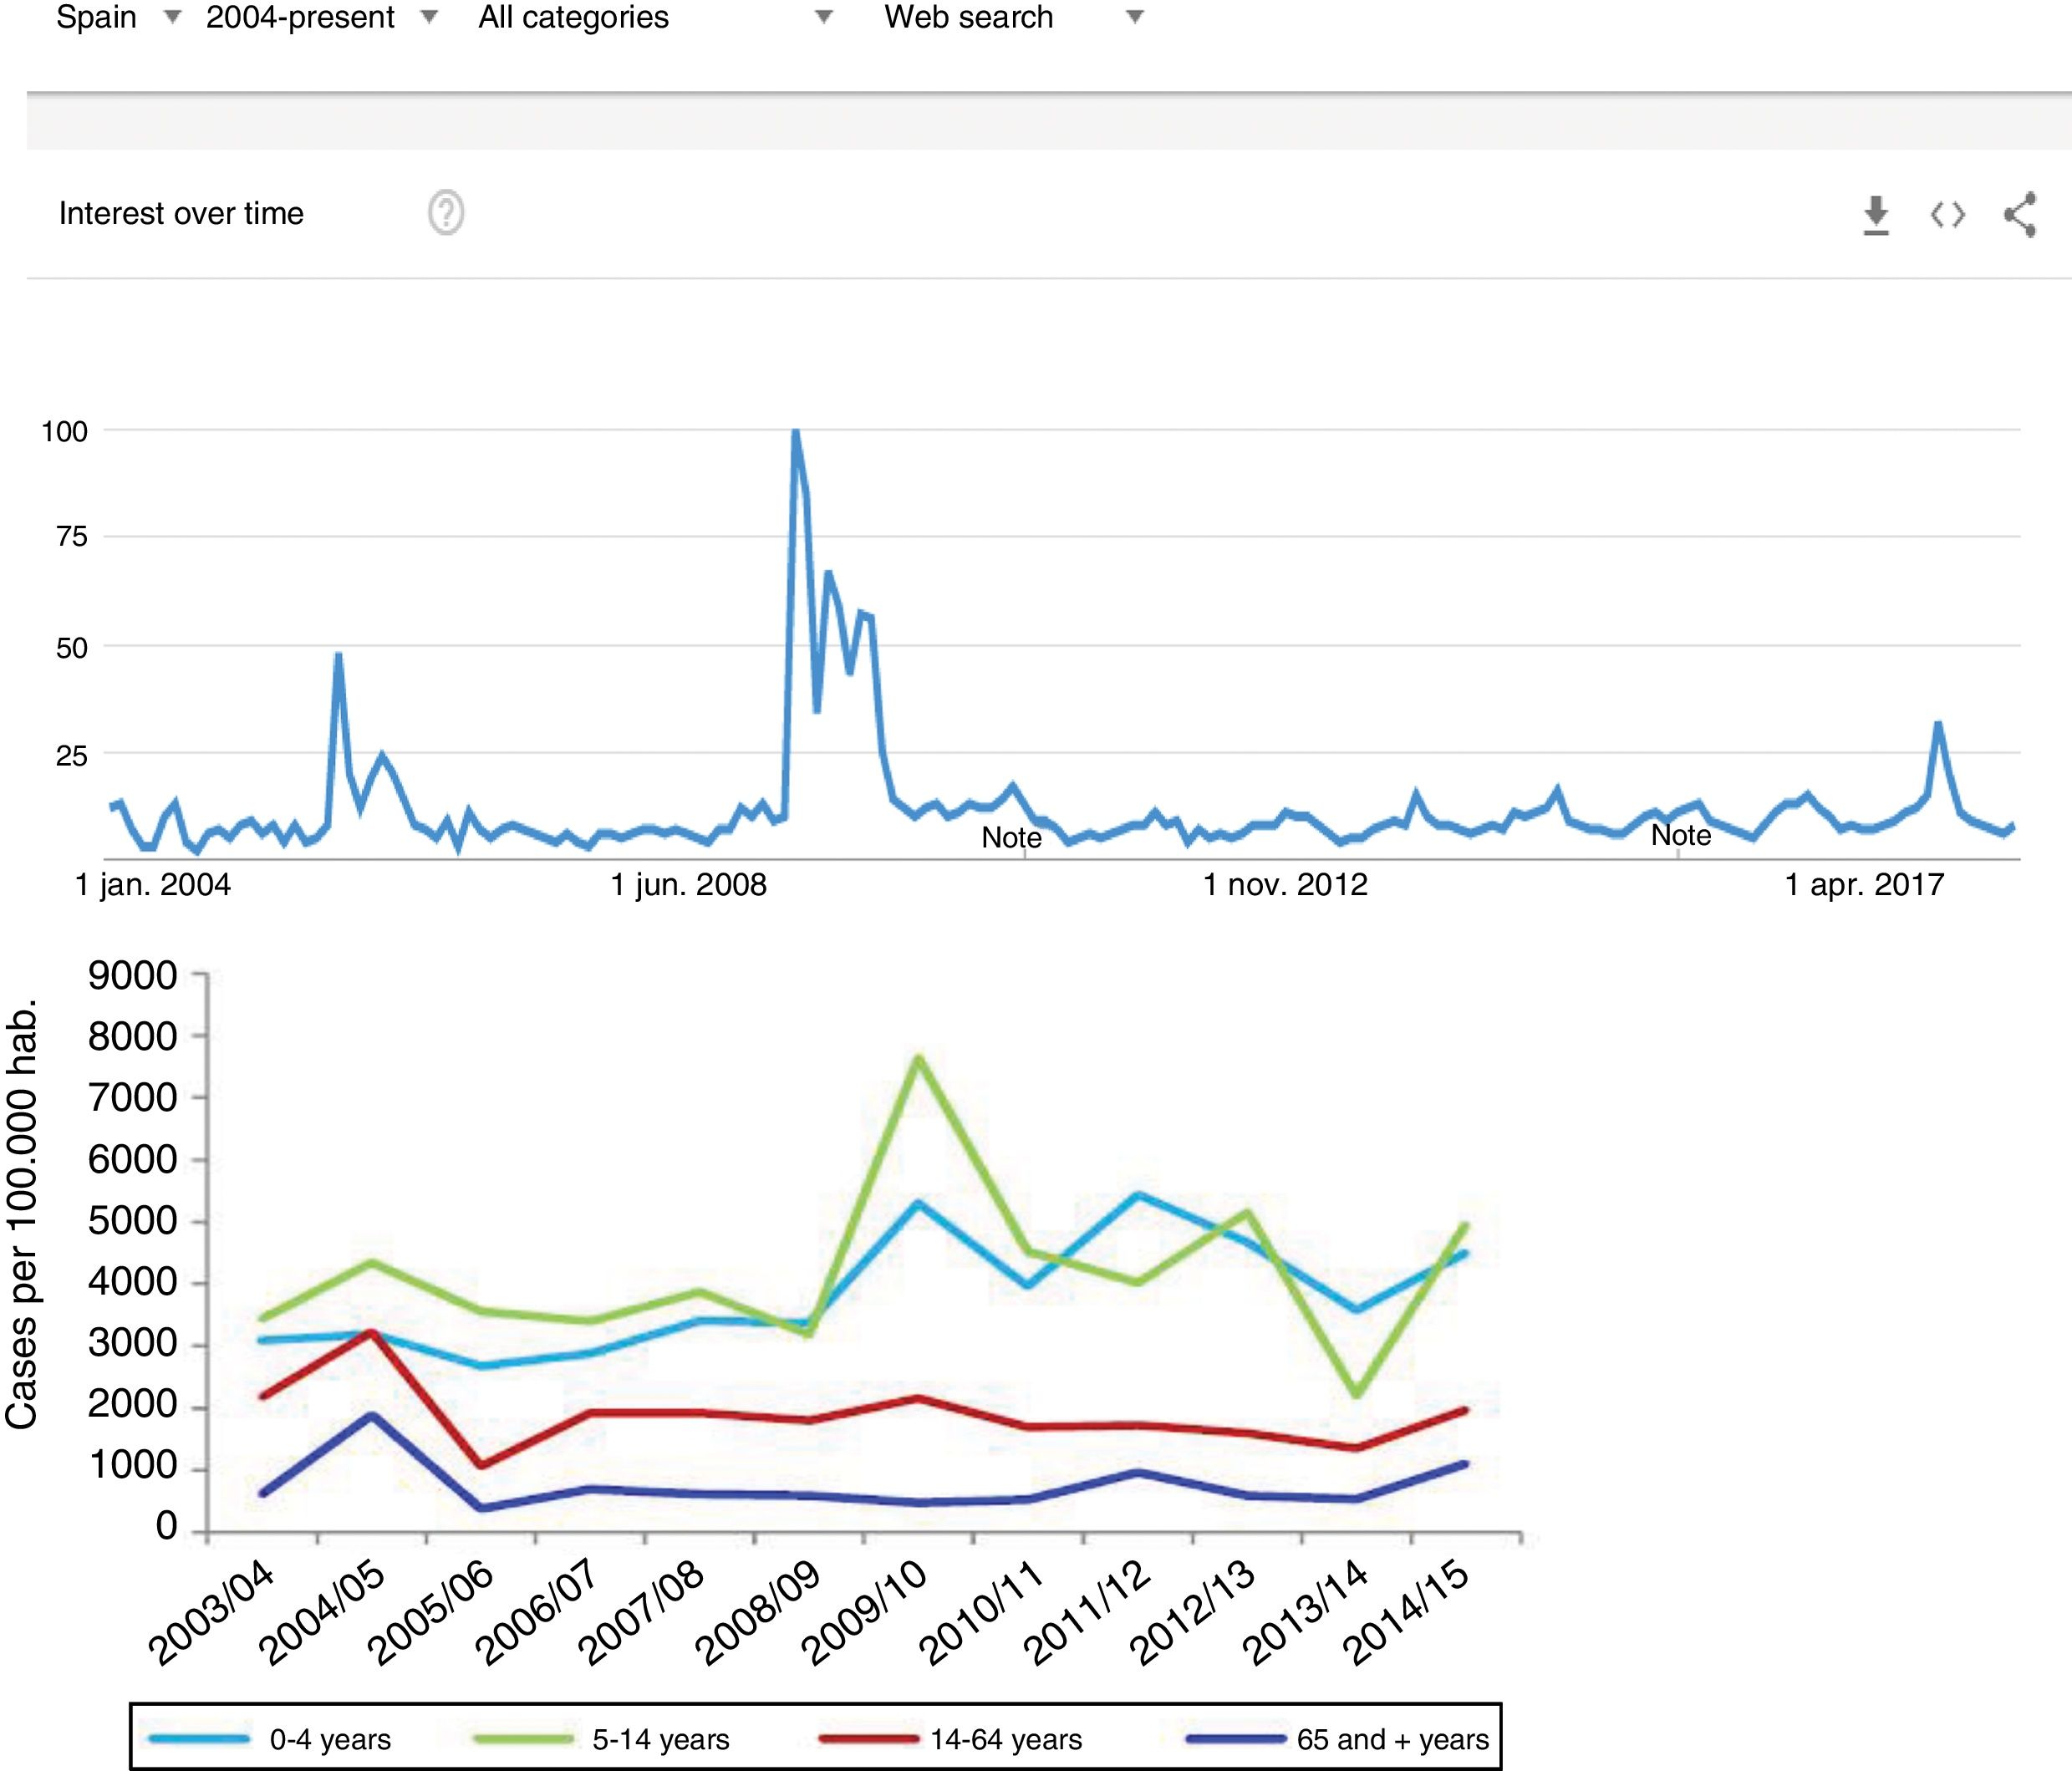Click the embed code brackets icon
The width and height of the screenshot is (2072, 1771).
[1947, 215]
